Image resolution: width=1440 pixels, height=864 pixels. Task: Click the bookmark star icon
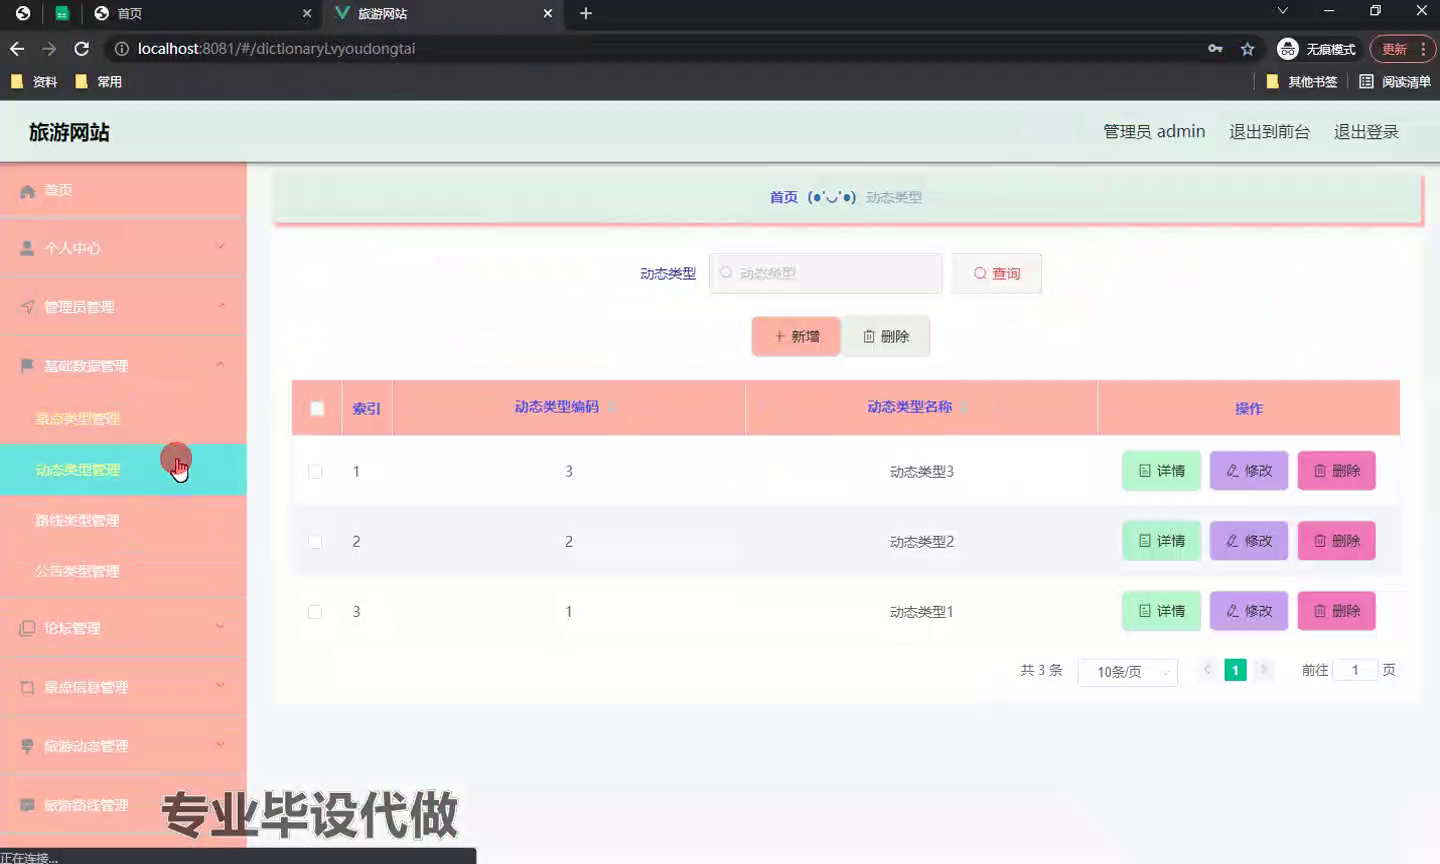click(x=1247, y=49)
